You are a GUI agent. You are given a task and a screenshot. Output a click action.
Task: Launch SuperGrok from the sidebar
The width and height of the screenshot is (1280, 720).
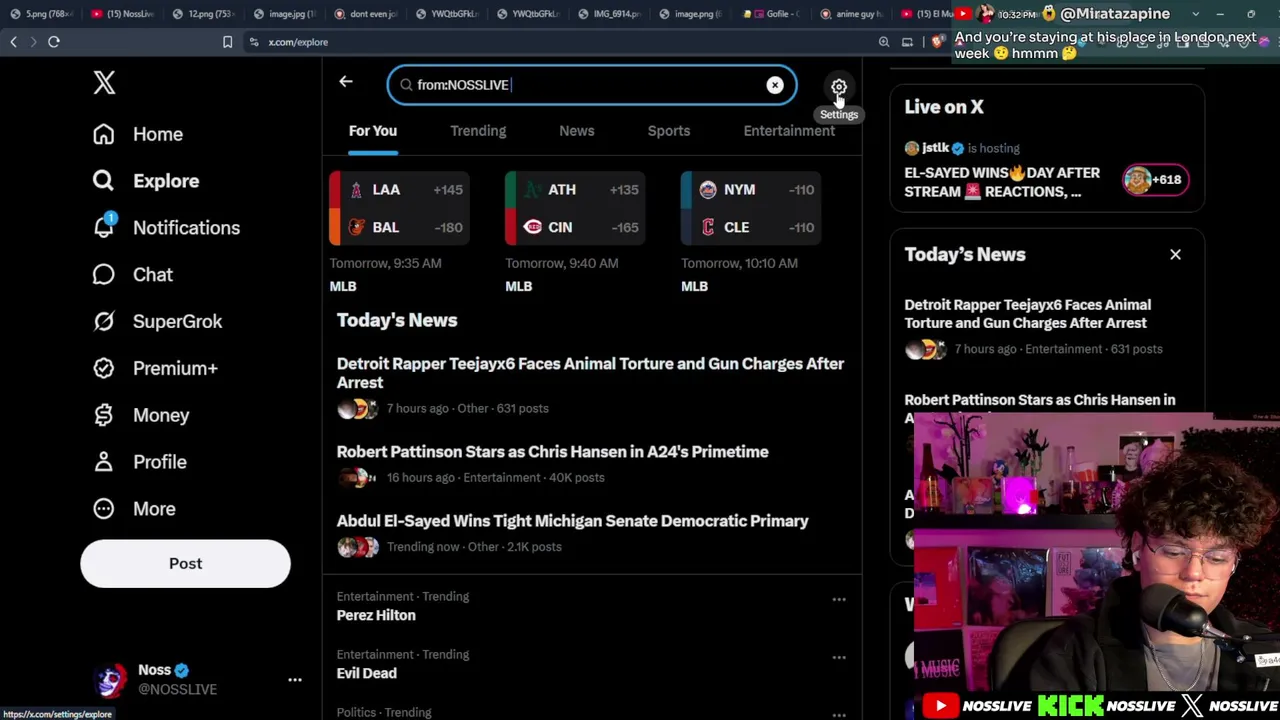pyautogui.click(x=158, y=322)
